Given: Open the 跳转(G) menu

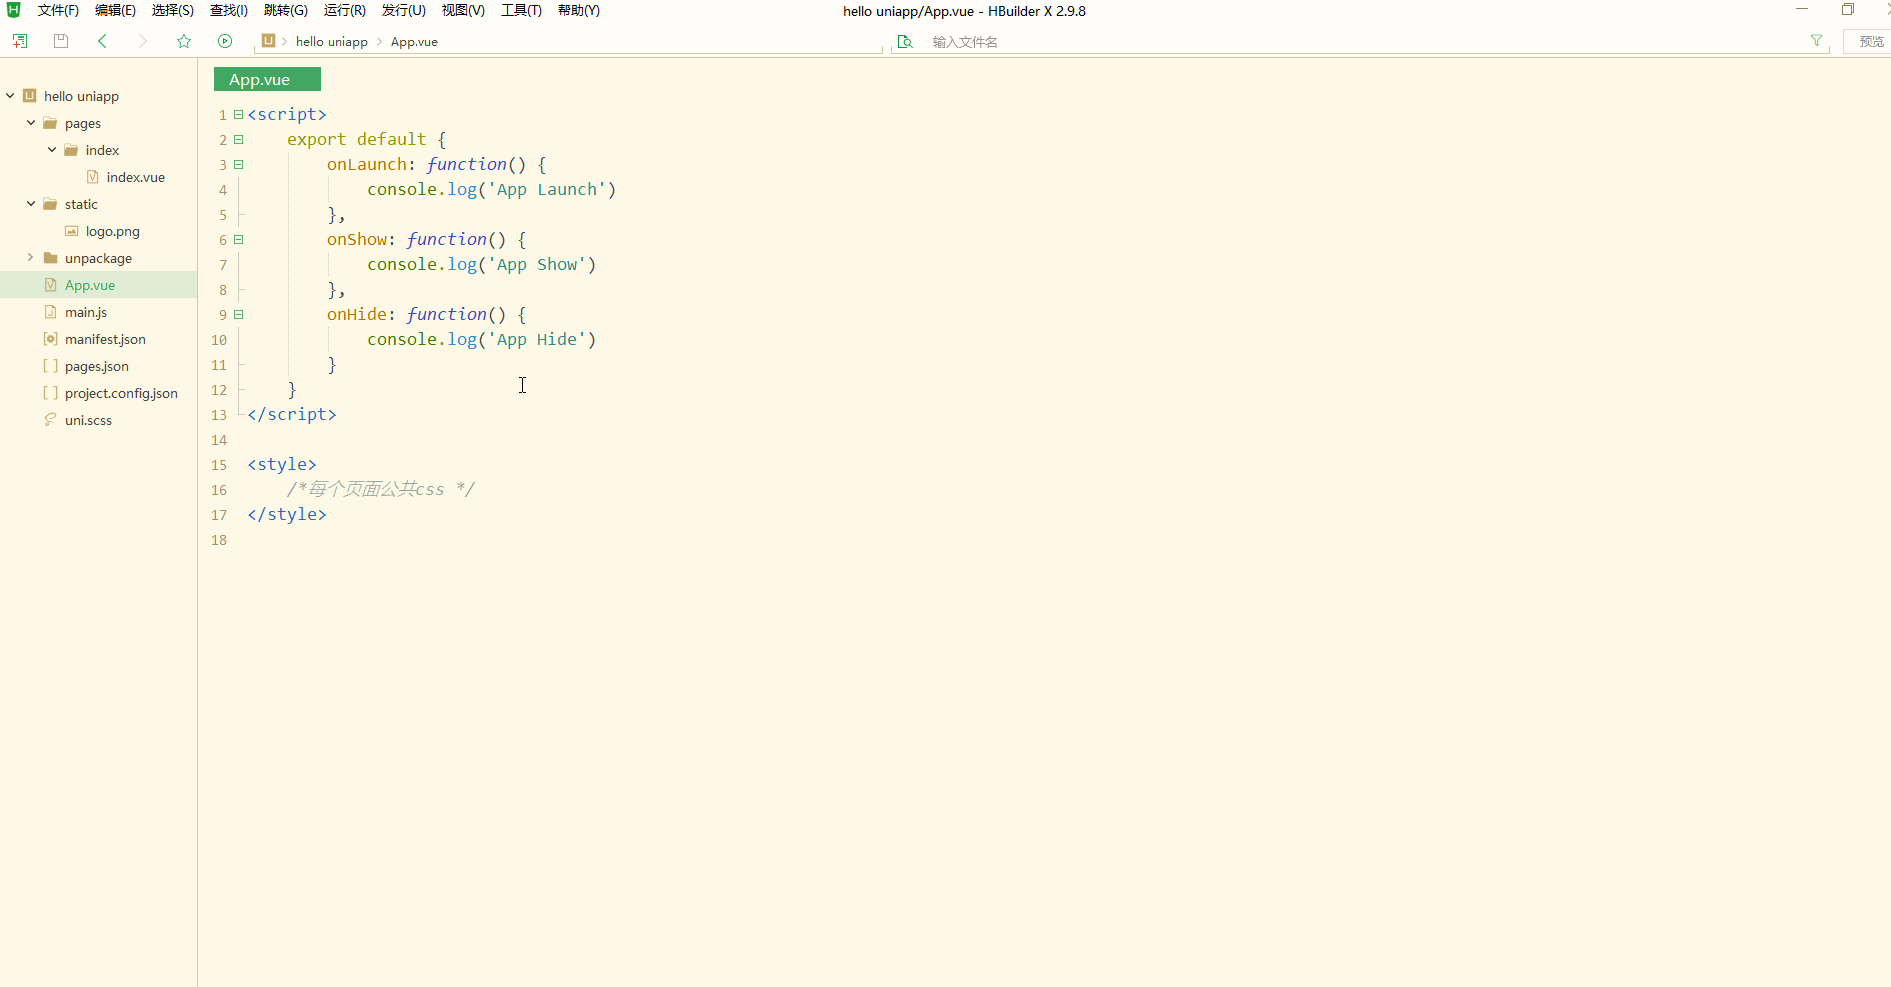Looking at the screenshot, I should point(285,10).
